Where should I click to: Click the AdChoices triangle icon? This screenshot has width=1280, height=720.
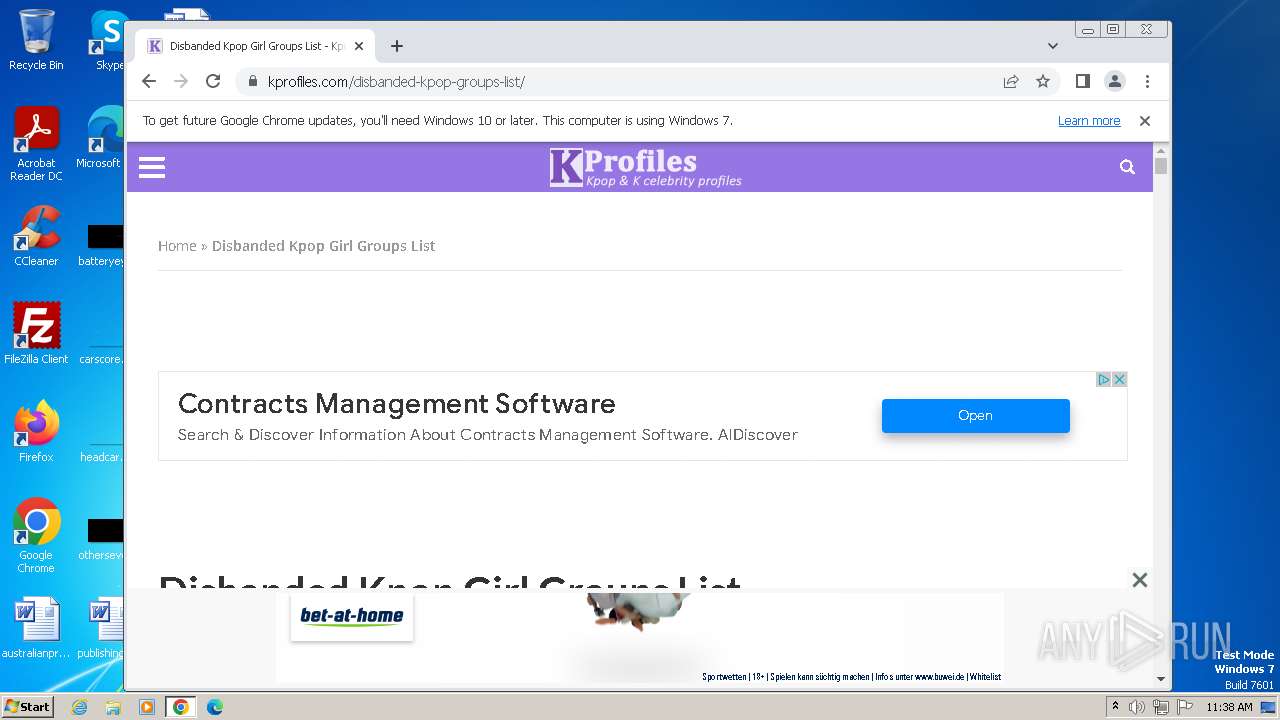coord(1104,379)
